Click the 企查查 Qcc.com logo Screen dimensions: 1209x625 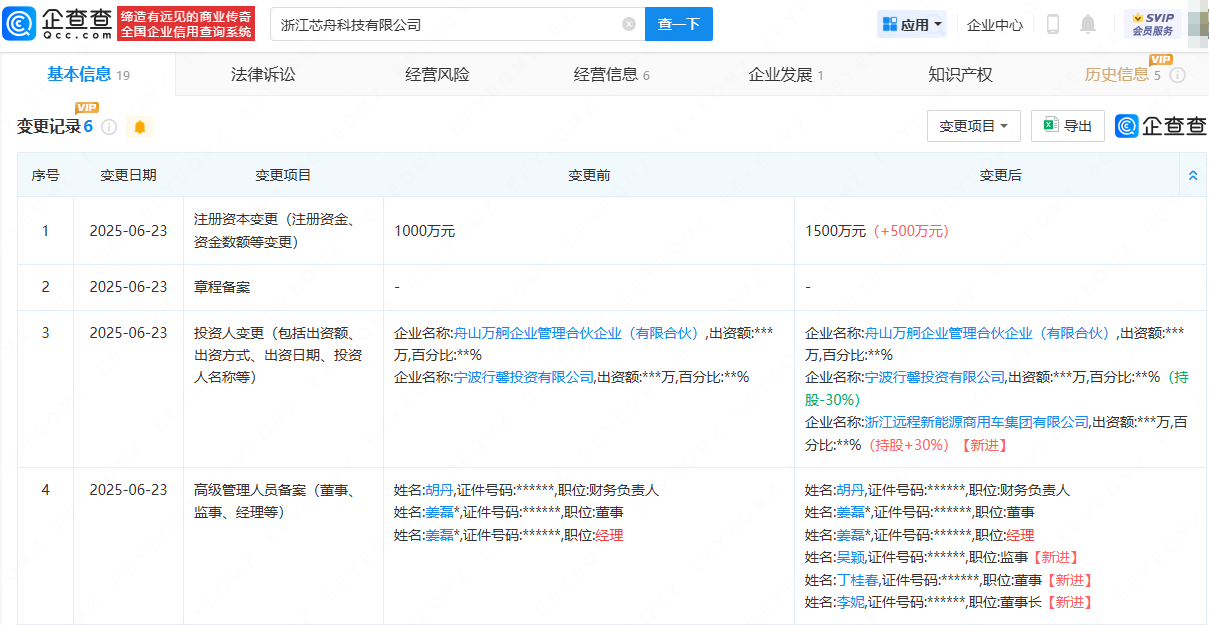[x=58, y=23]
